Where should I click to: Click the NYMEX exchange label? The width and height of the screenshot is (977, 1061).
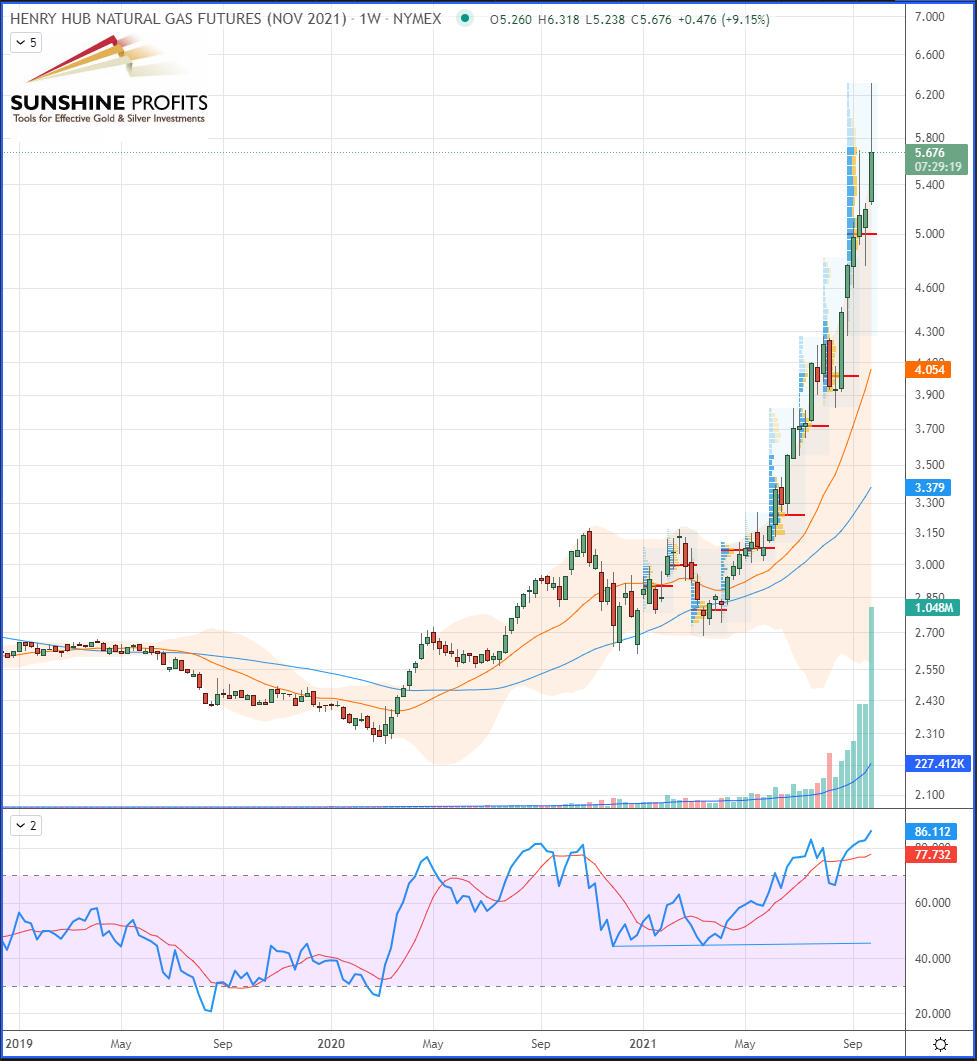[417, 19]
